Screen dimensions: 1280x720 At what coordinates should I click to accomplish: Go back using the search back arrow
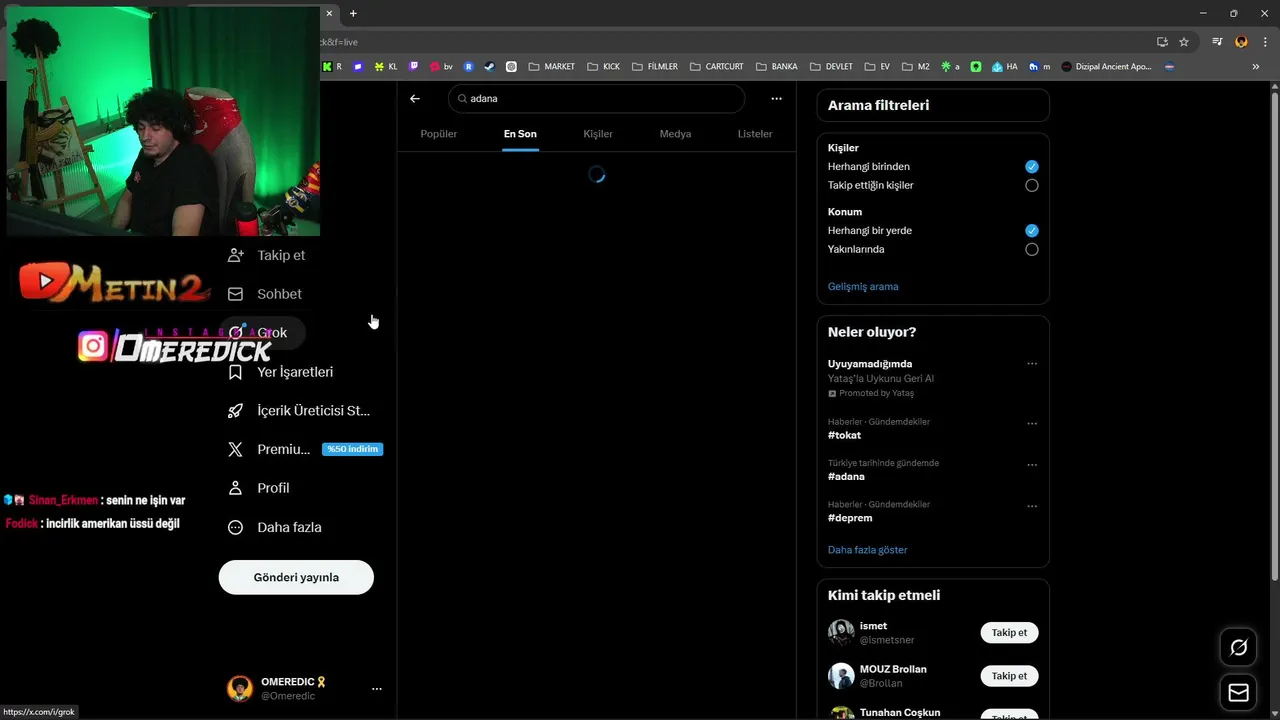click(x=415, y=99)
